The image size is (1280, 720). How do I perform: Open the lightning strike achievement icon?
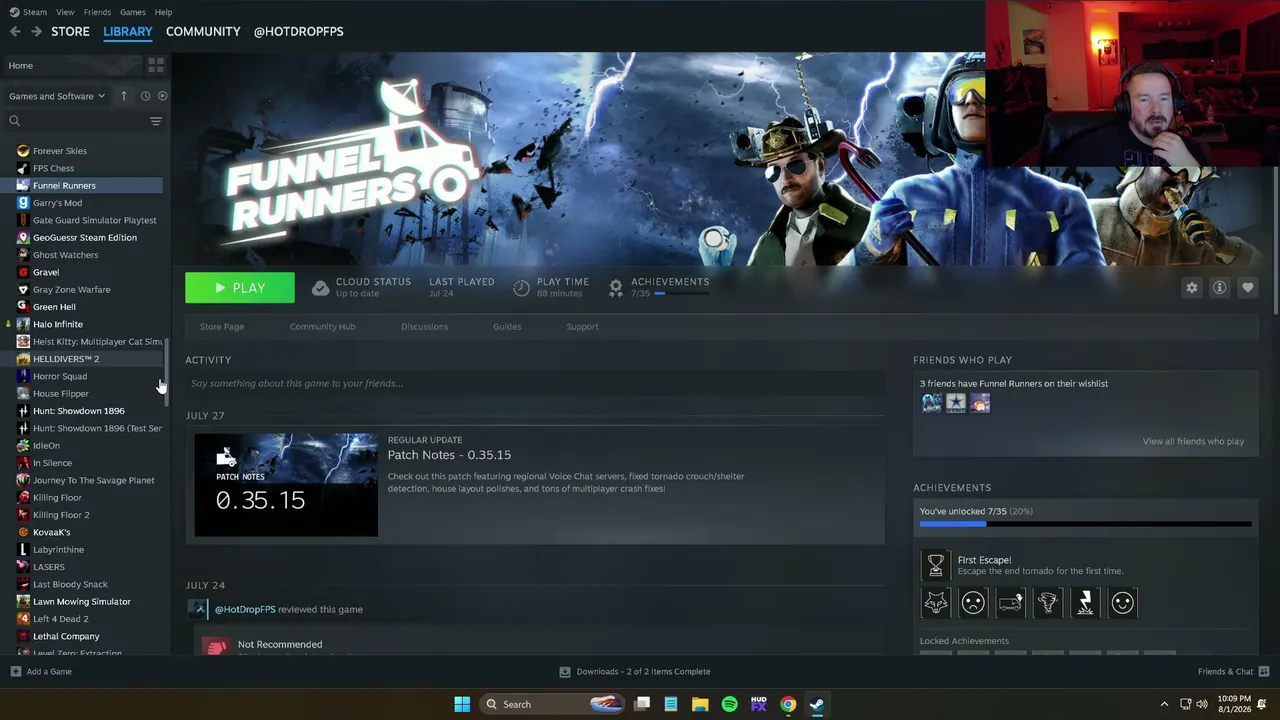point(1086,602)
